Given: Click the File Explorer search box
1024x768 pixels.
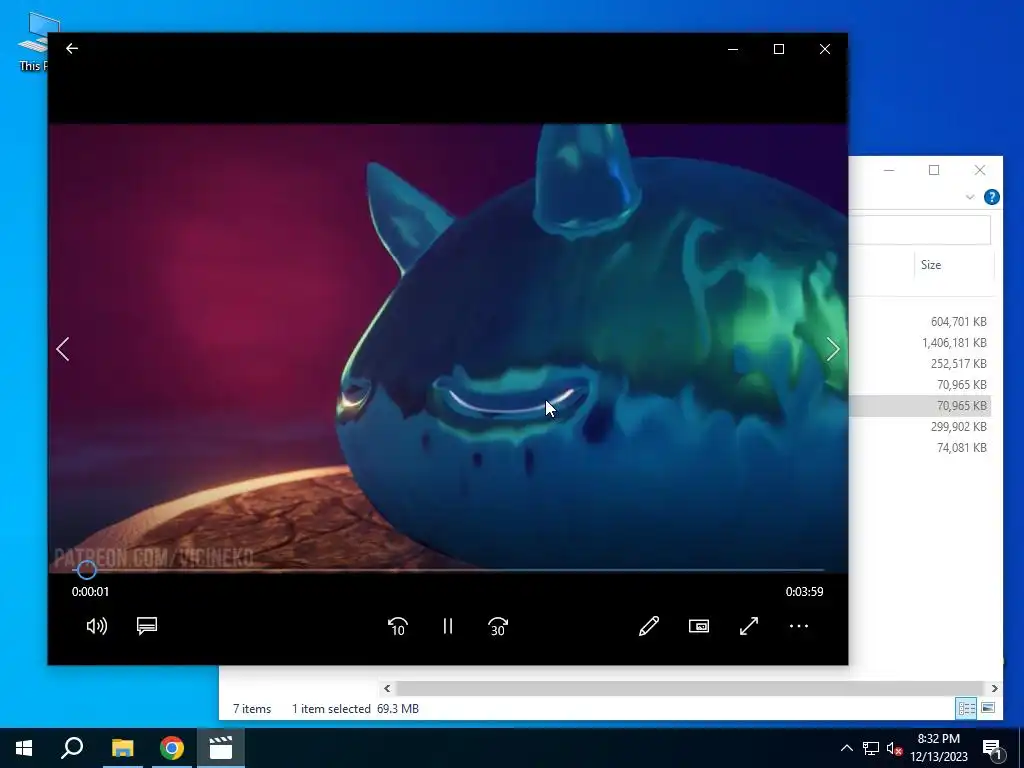Looking at the screenshot, I should point(920,230).
